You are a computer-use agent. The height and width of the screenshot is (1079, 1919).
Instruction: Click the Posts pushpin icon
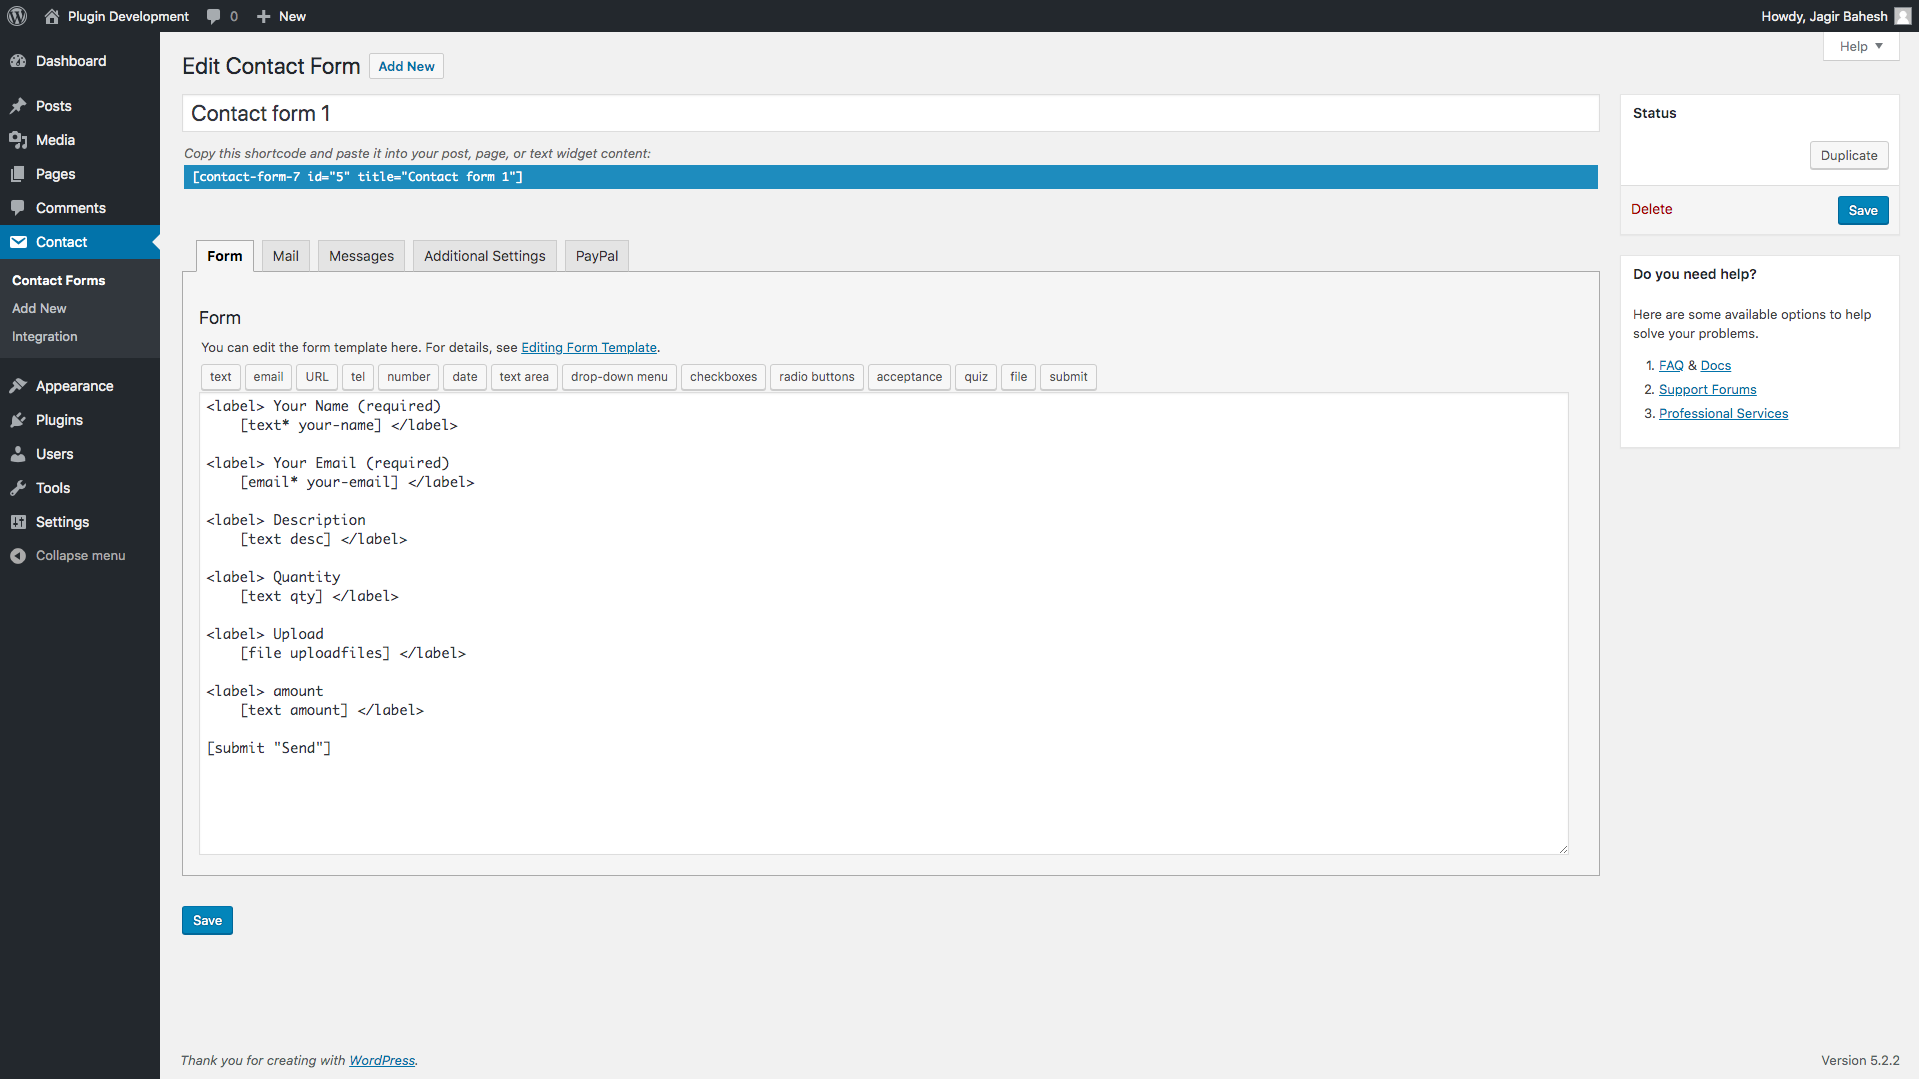pos(18,106)
